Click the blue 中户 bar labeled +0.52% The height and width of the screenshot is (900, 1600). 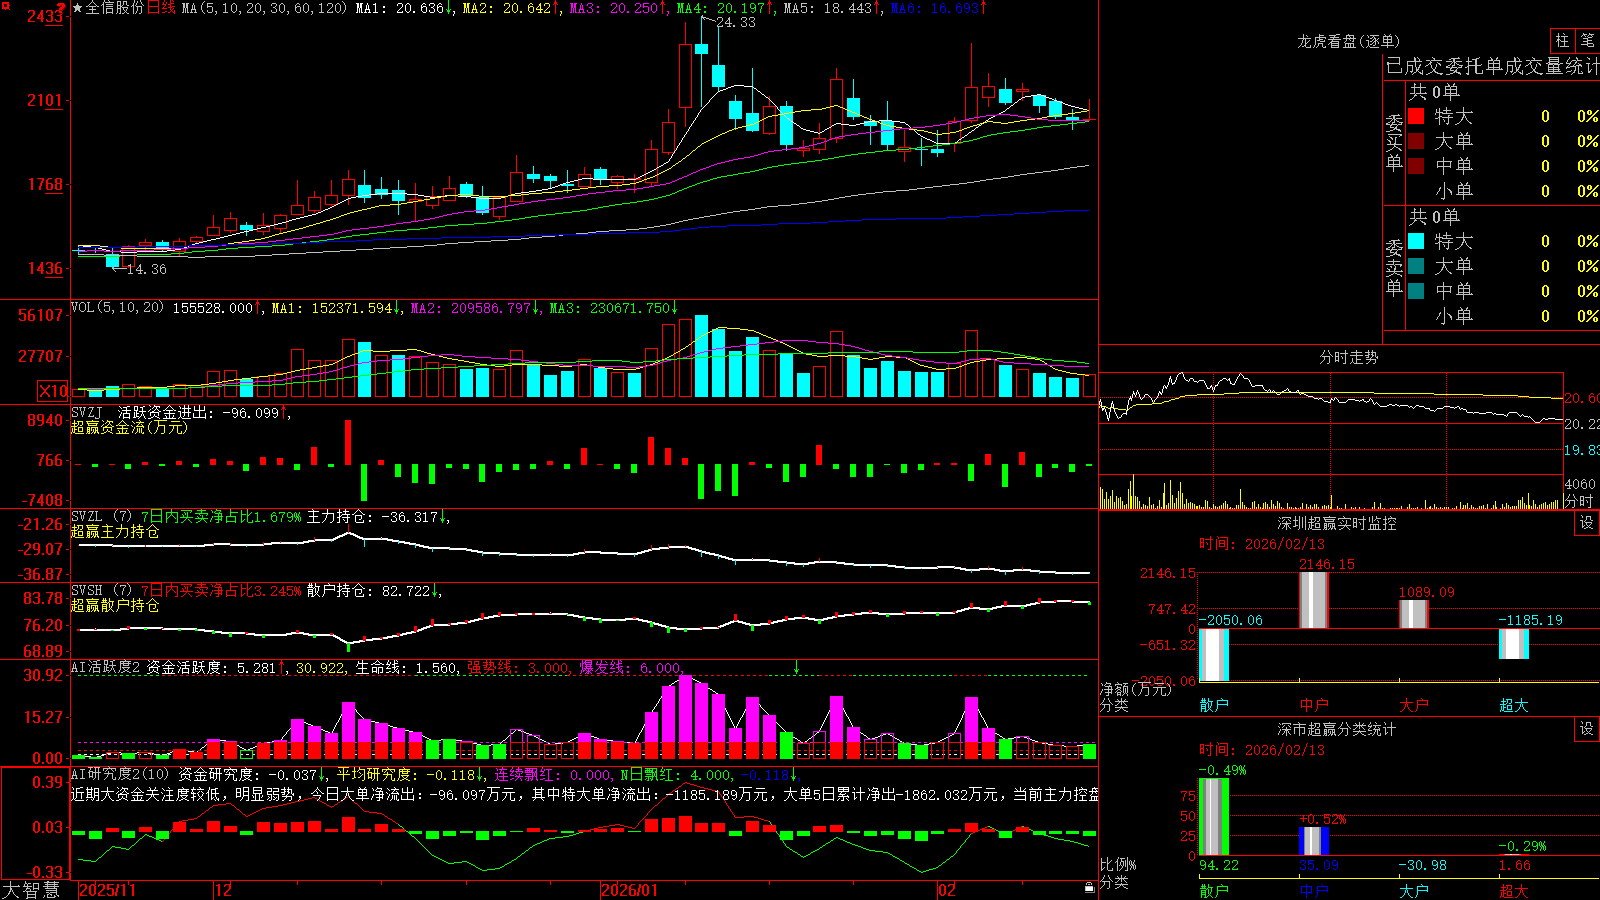[x=1313, y=841]
